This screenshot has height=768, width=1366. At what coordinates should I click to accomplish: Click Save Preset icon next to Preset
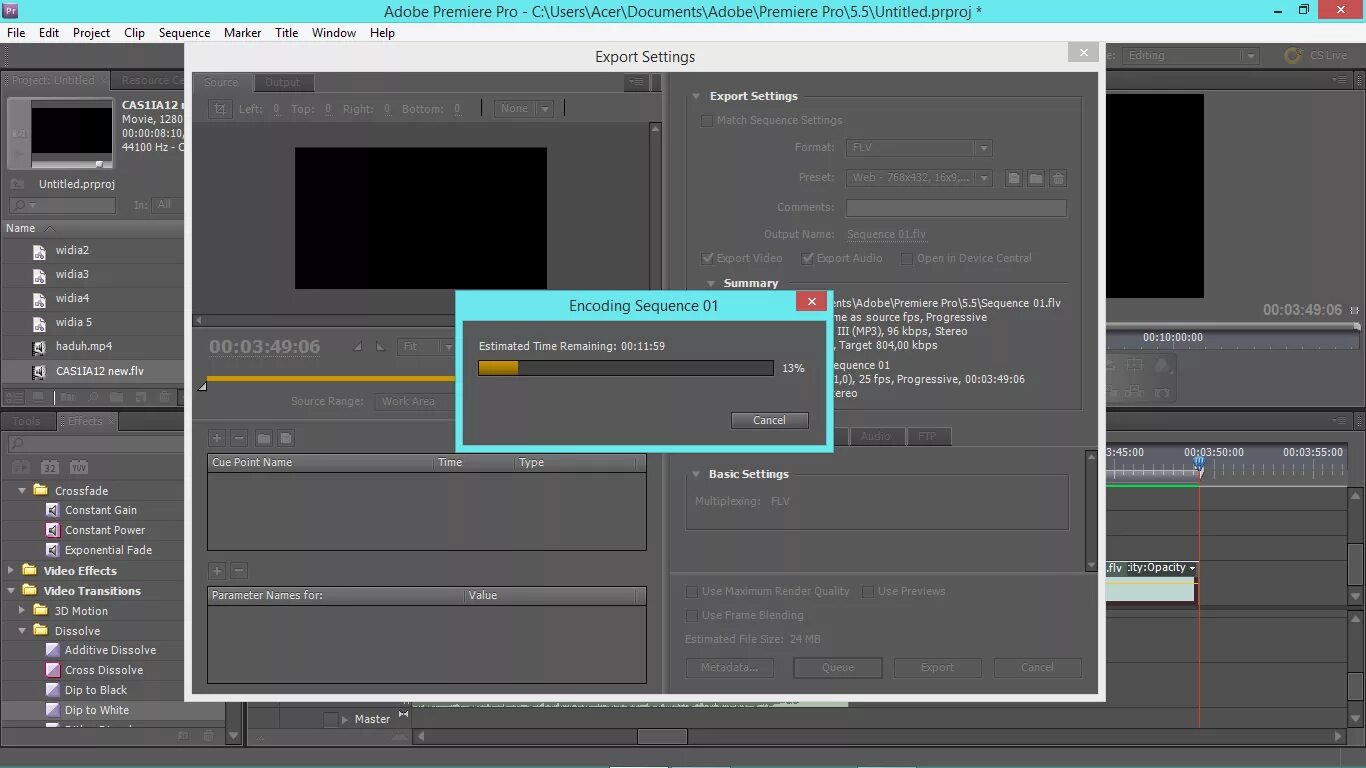pyautogui.click(x=1014, y=178)
